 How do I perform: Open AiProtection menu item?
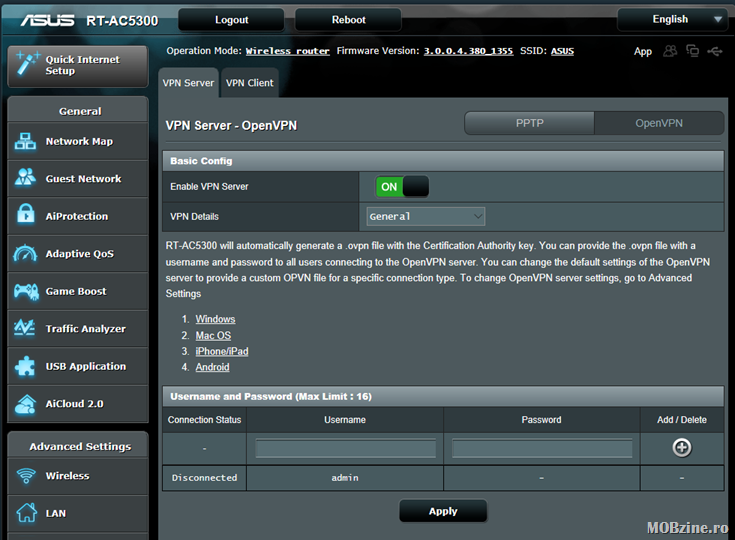[78, 216]
